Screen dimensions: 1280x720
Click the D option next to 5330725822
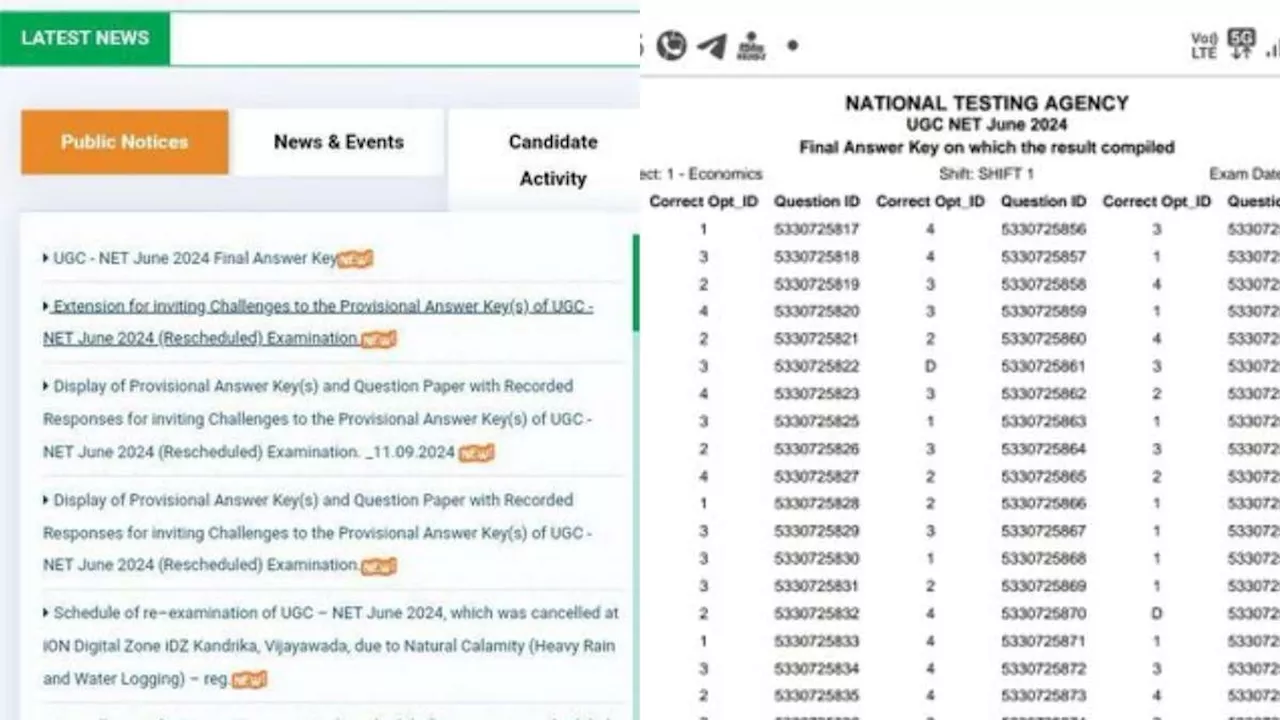[x=930, y=366]
